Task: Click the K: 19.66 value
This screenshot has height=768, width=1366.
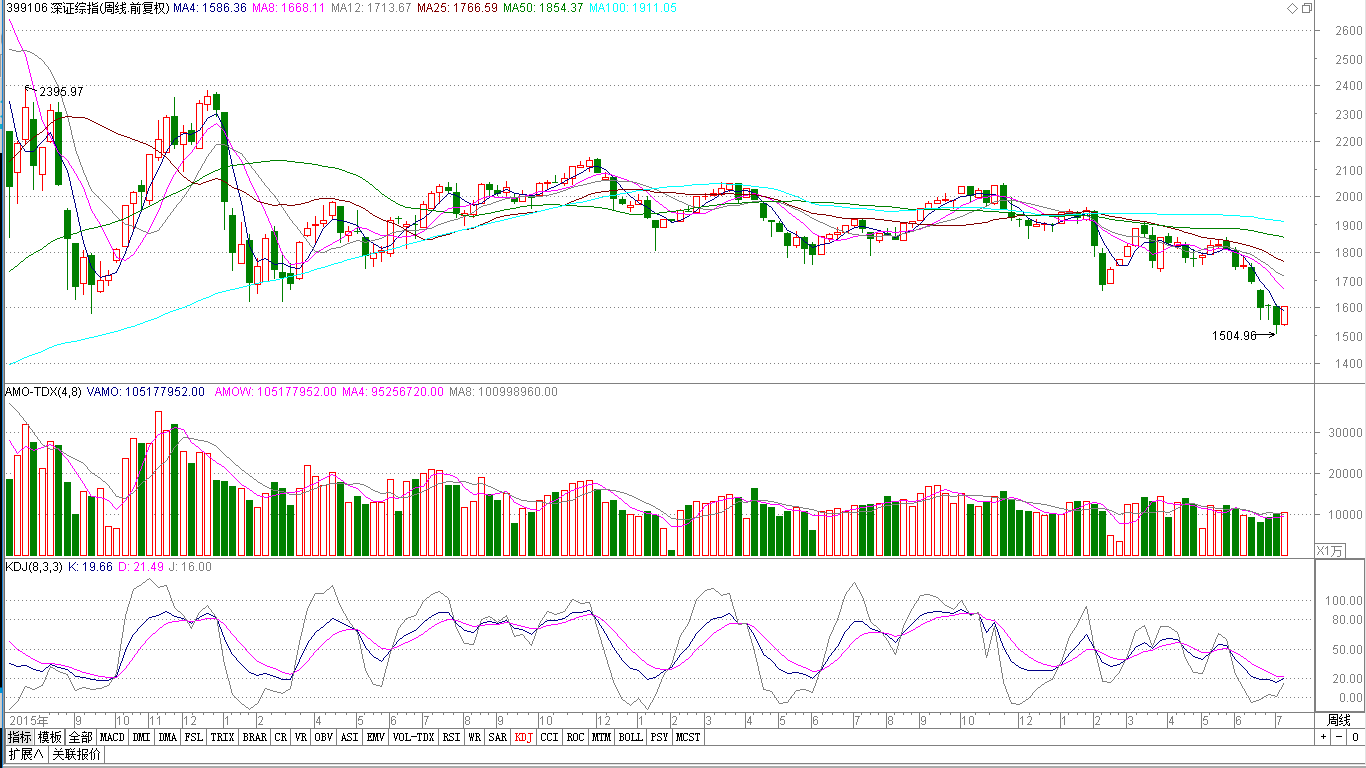Action: pyautogui.click(x=90, y=566)
